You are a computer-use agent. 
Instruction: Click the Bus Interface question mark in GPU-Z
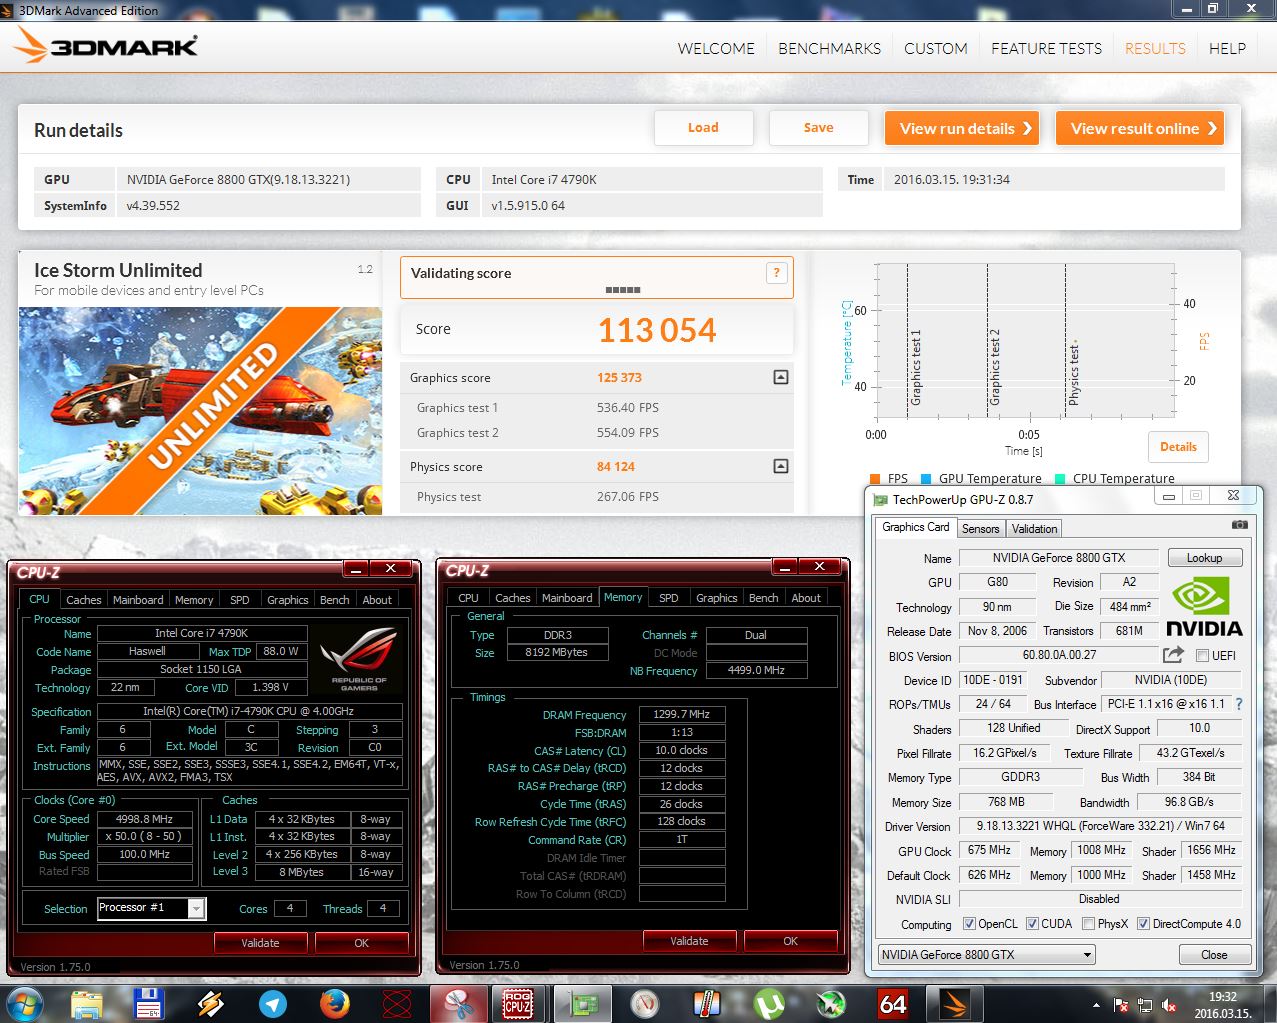coord(1239,704)
